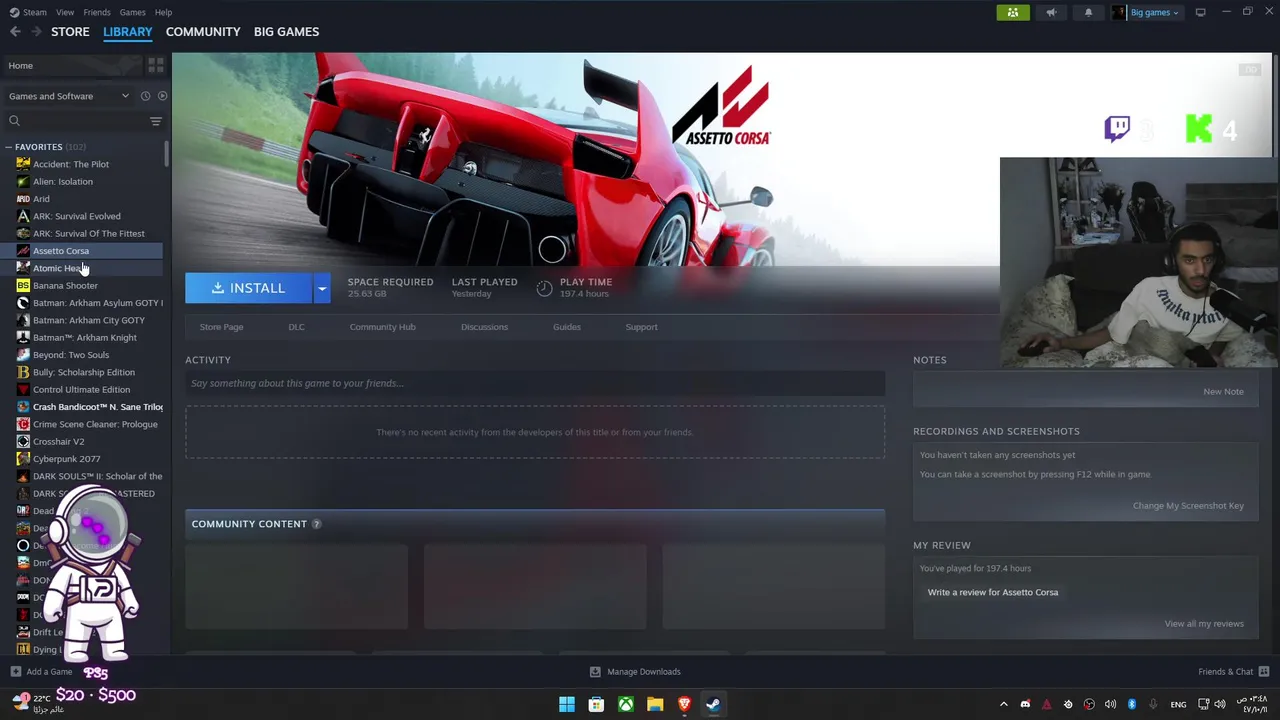This screenshot has height=720, width=1280.
Task: Open Brave browser from taskbar
Action: [684, 705]
